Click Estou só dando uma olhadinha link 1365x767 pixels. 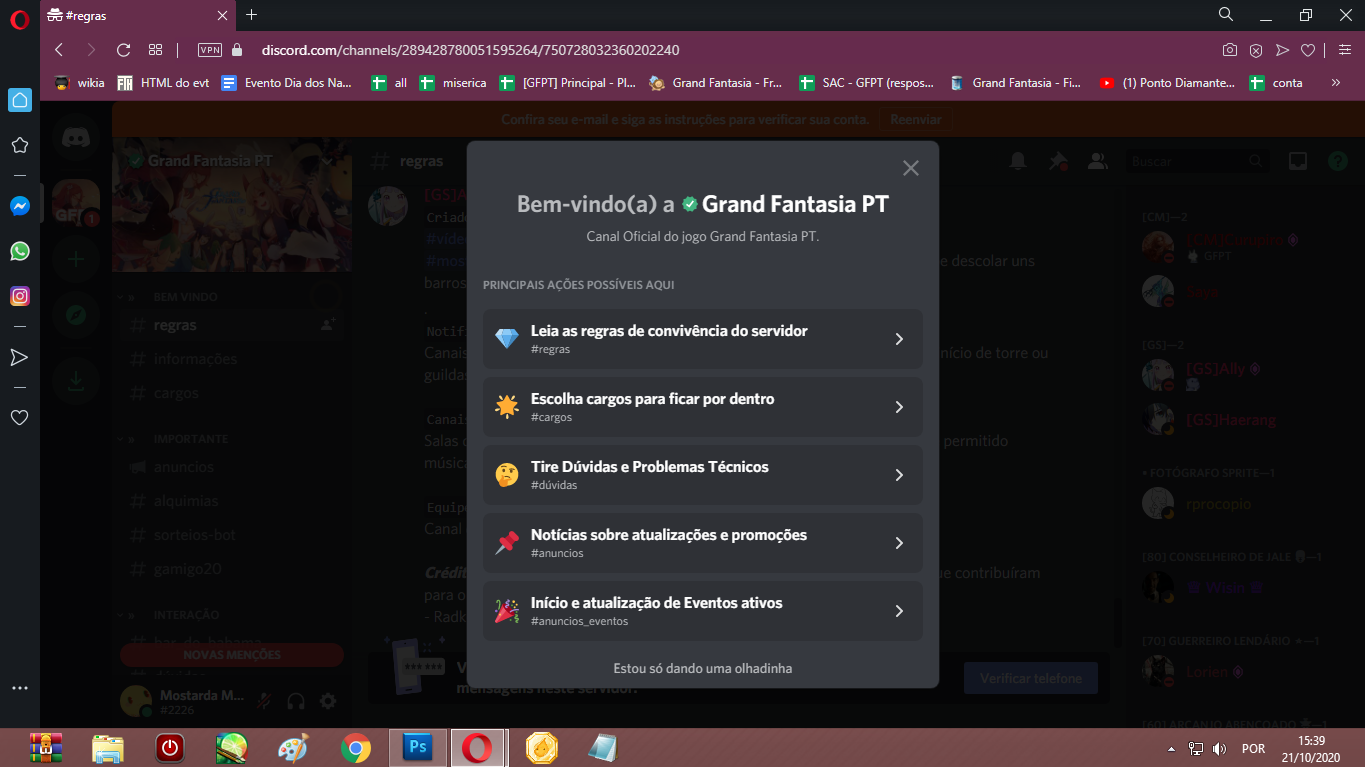pyautogui.click(x=702, y=668)
